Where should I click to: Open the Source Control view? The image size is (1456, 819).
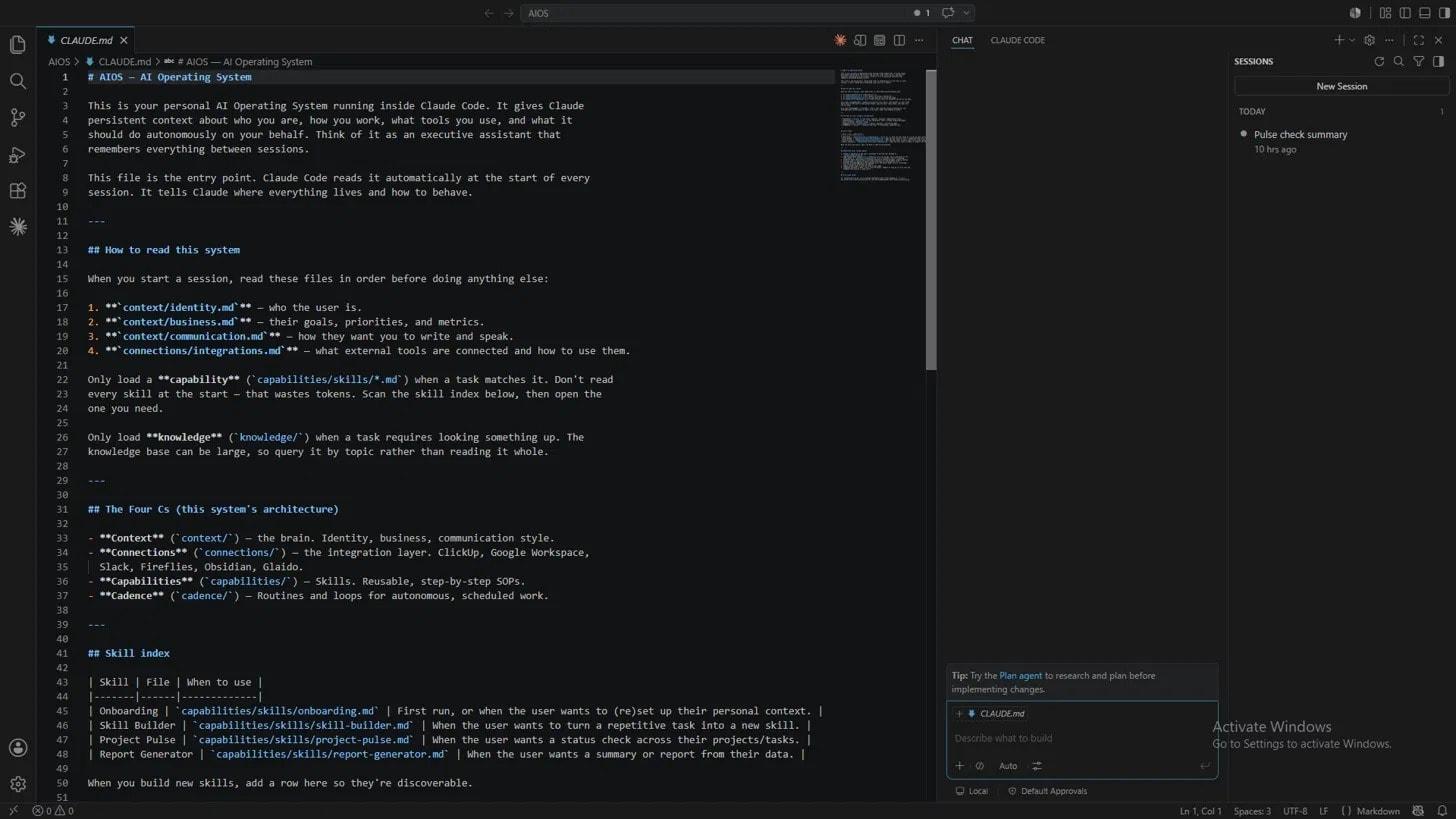coord(17,118)
